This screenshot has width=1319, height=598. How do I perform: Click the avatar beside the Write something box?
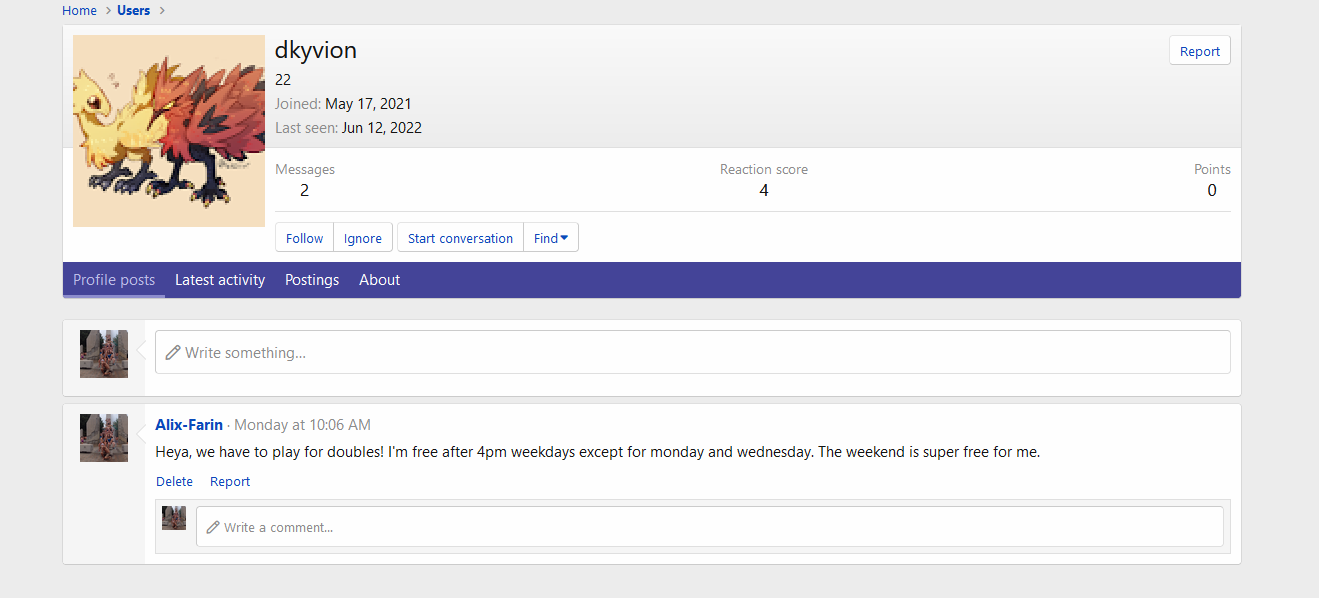point(104,354)
